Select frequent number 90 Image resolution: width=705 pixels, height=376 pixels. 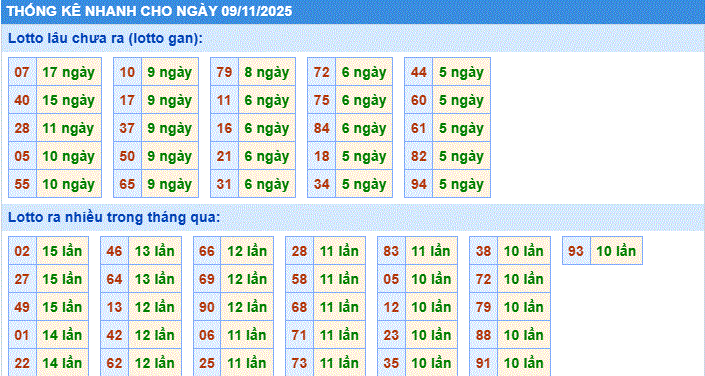[207, 306]
